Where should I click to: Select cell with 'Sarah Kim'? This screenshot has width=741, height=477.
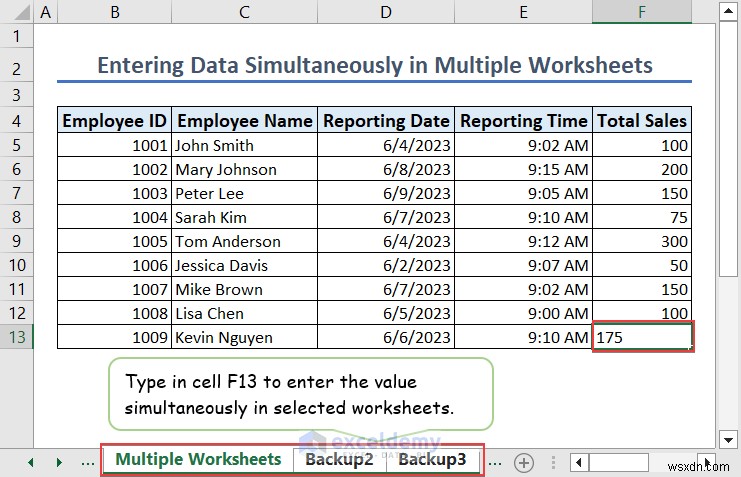point(244,217)
